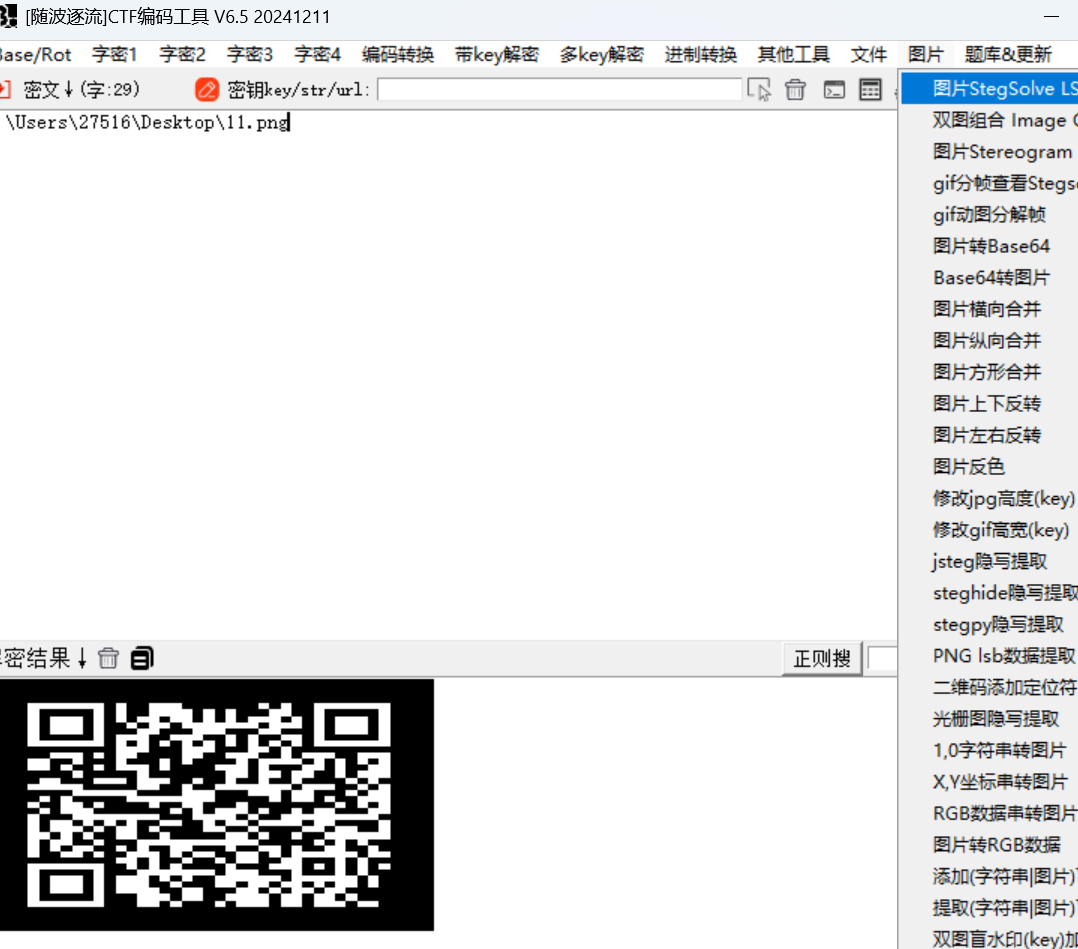Select 提取(字符串|图片) menu entry
The width and height of the screenshot is (1078, 949).
pos(989,908)
